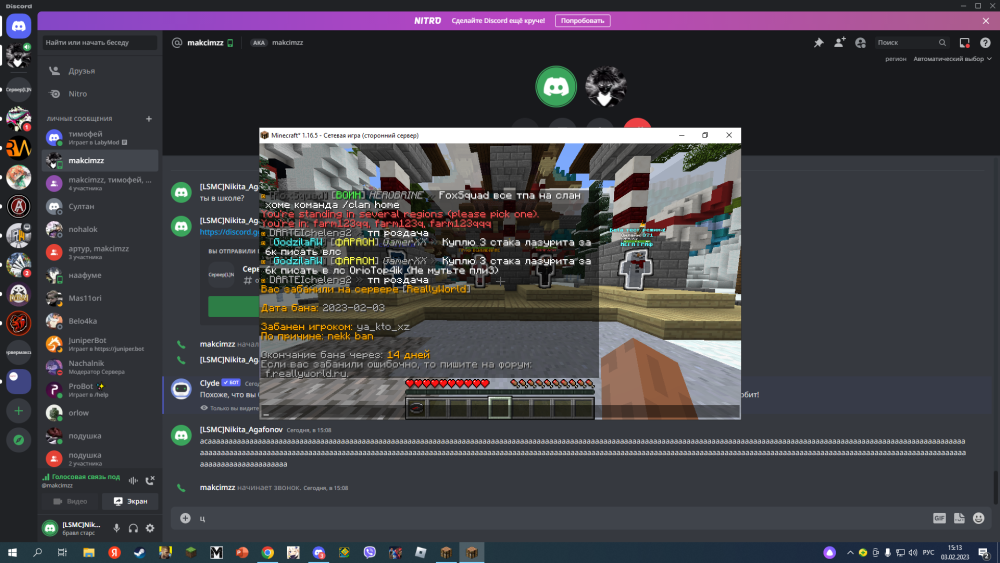Open ProBot direct message

99,390
